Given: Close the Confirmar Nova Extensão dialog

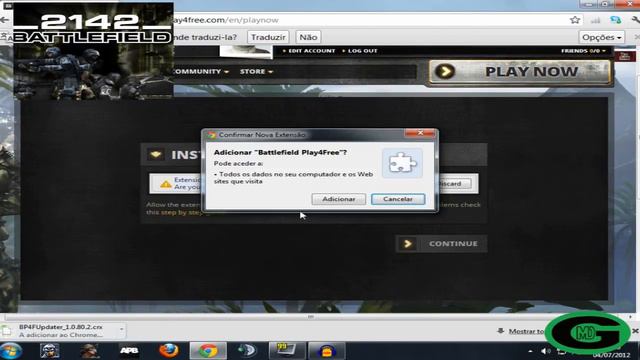Looking at the screenshot, I should tap(420, 133).
